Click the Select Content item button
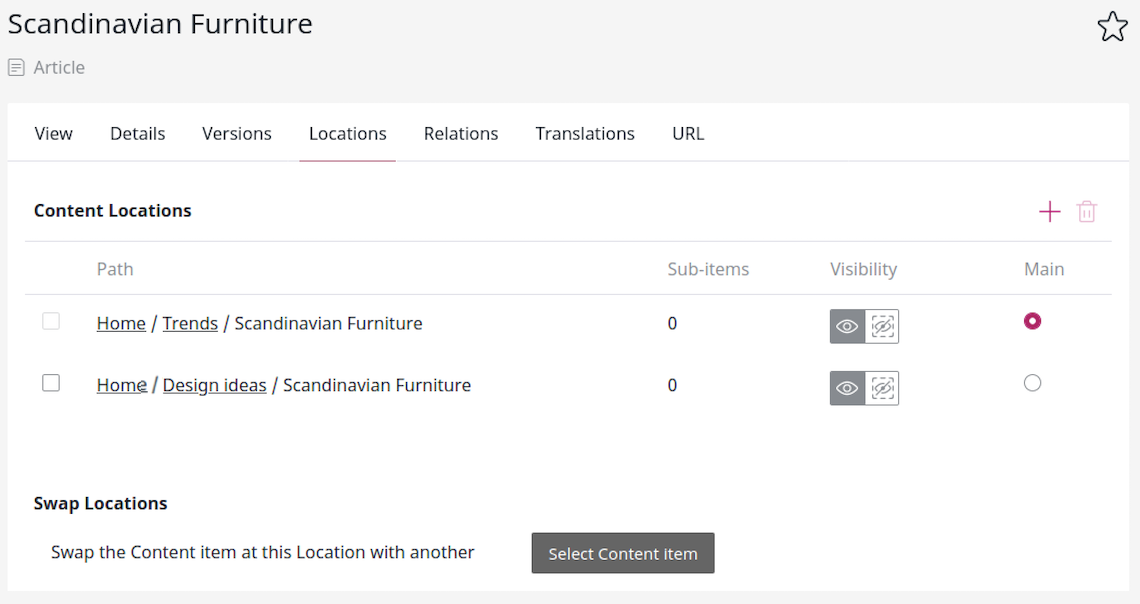The image size is (1140, 604). click(x=622, y=553)
